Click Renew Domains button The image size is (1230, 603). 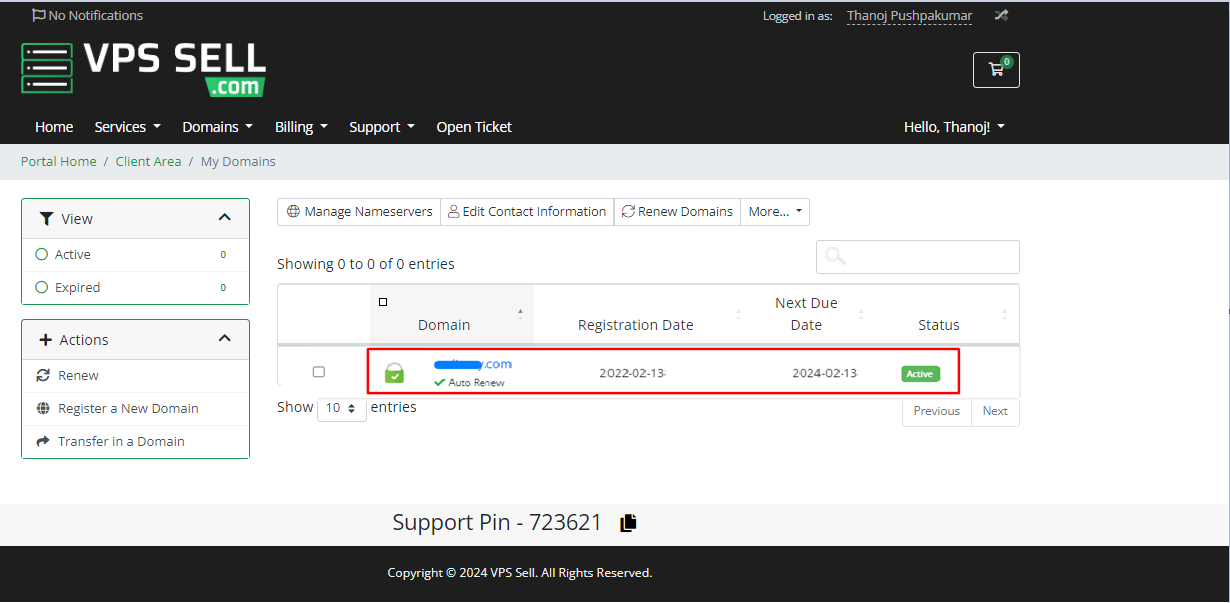point(677,212)
